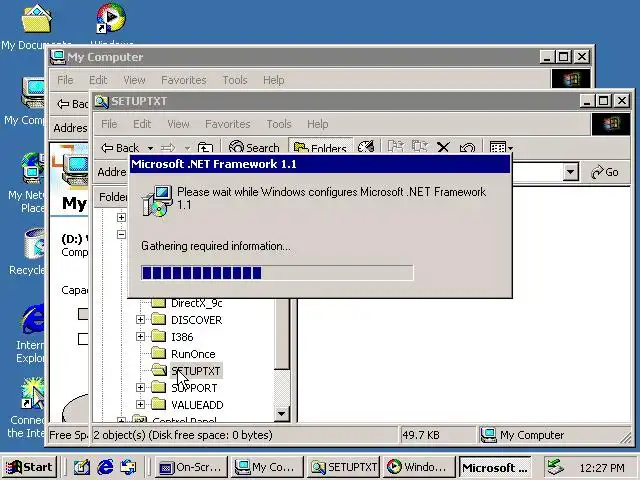Open the Start menu
Screen dimensions: 640x480
(29, 467)
